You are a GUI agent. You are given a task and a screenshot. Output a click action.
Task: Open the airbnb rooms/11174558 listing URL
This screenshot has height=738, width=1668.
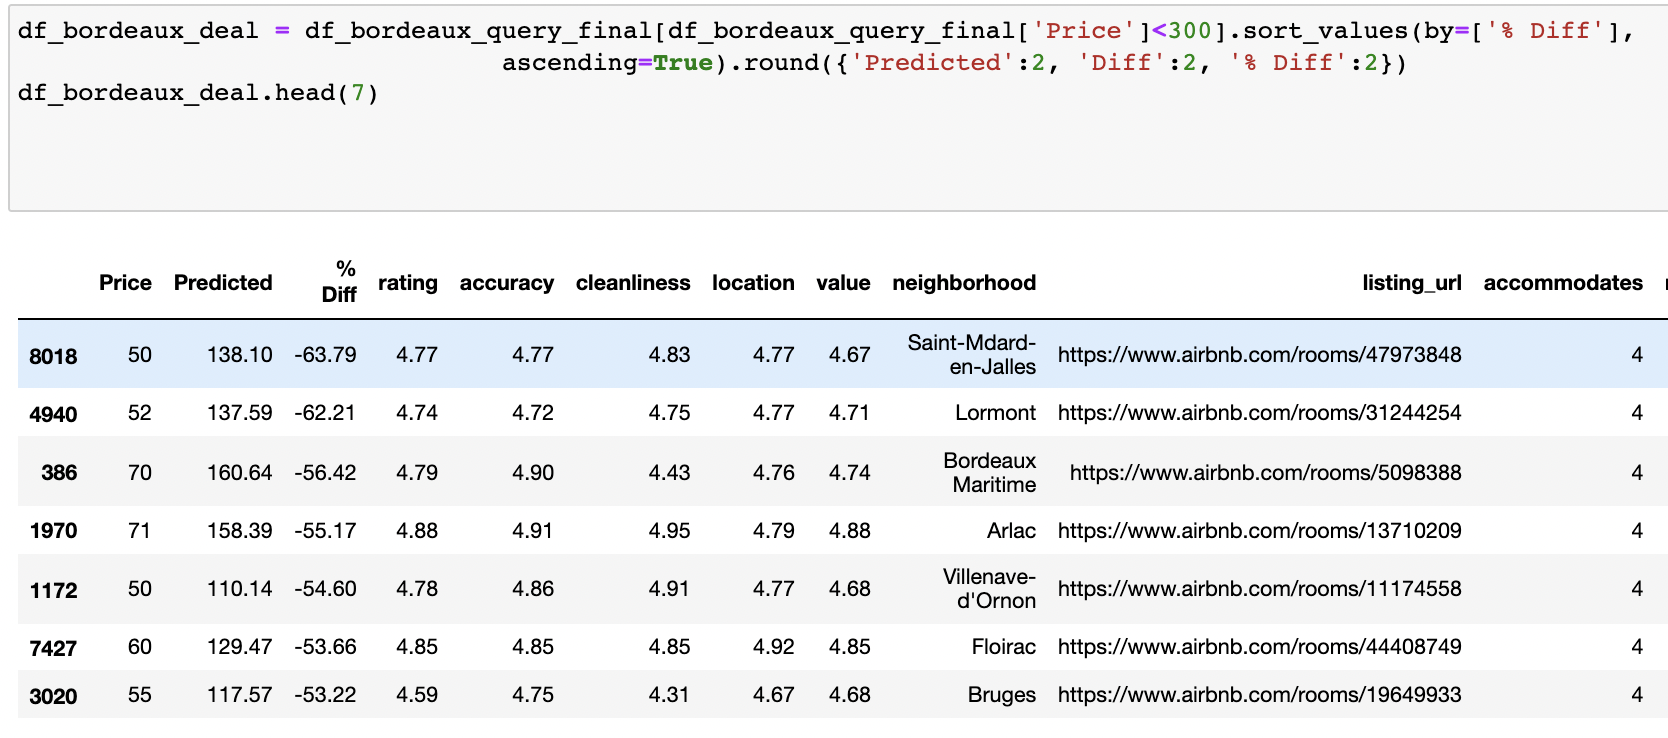coord(1260,589)
